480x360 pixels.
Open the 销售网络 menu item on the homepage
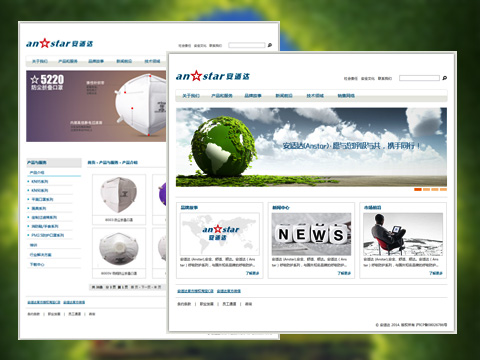346,96
